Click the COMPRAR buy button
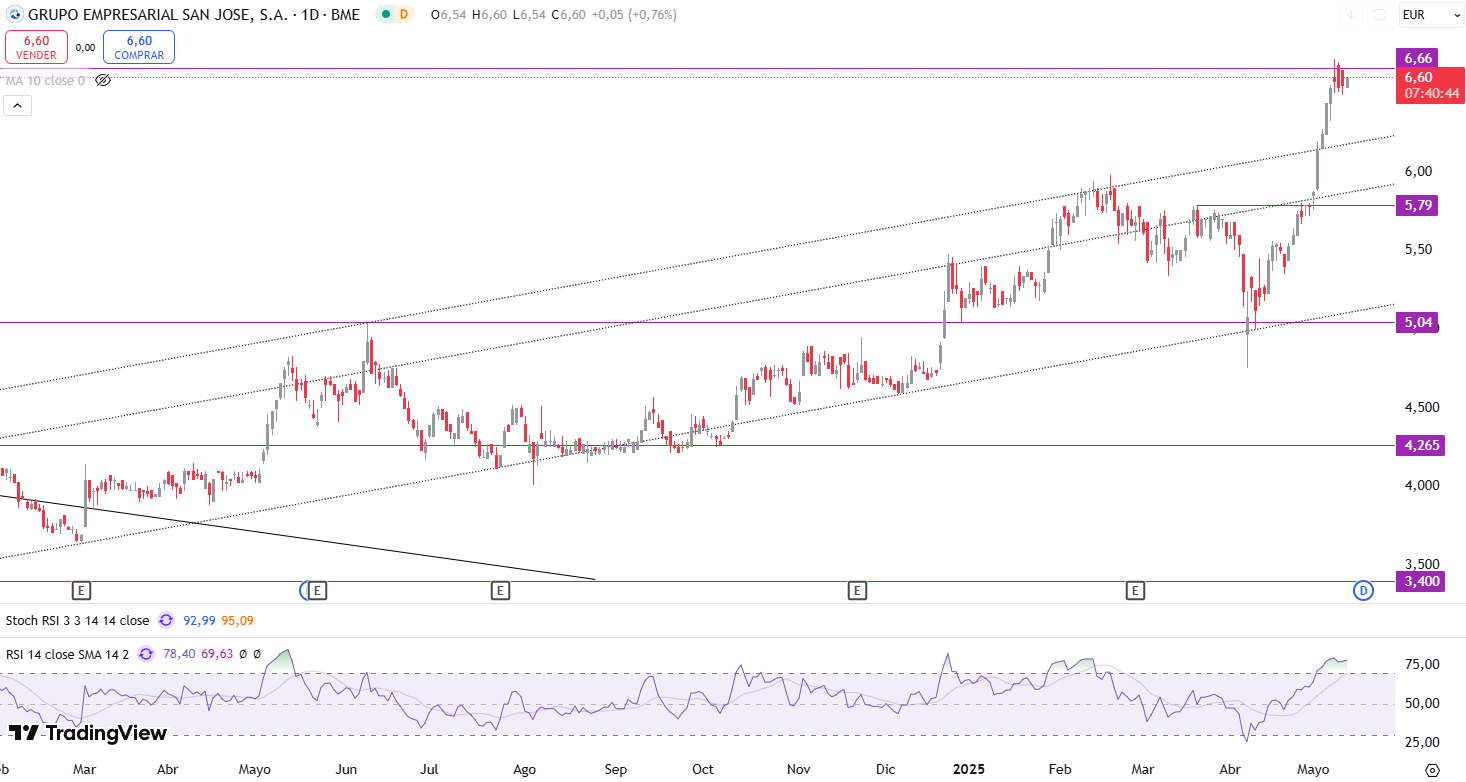 pyautogui.click(x=139, y=47)
